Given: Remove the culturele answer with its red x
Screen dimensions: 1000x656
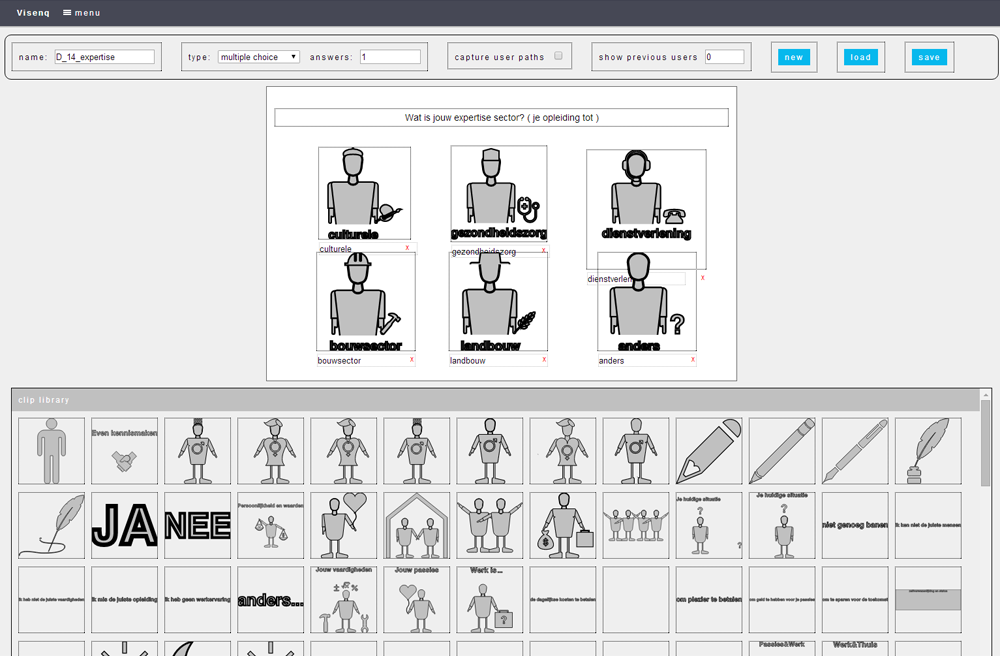Looking at the screenshot, I should pos(407,247).
